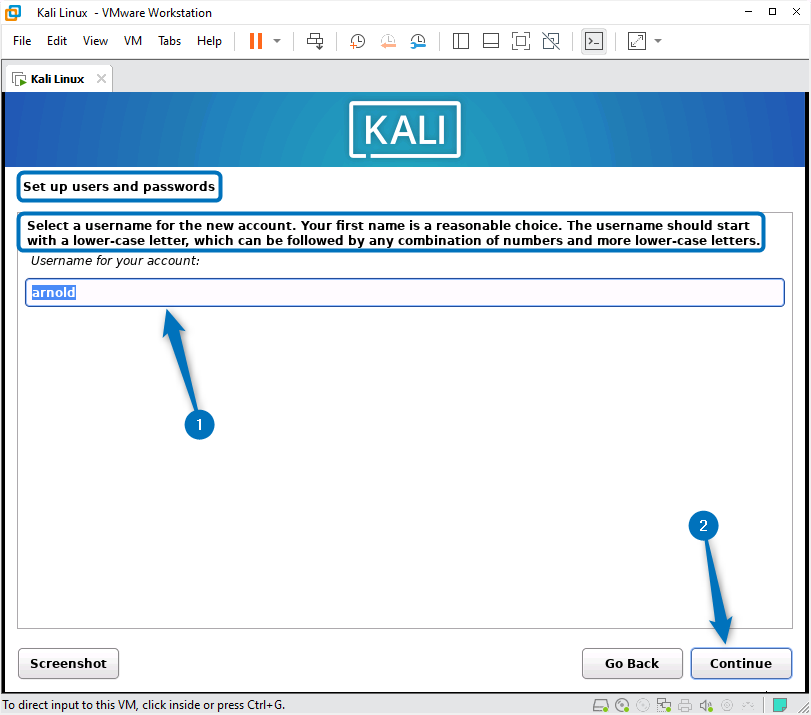
Task: Toggle the library panel visibility
Action: pos(460,41)
